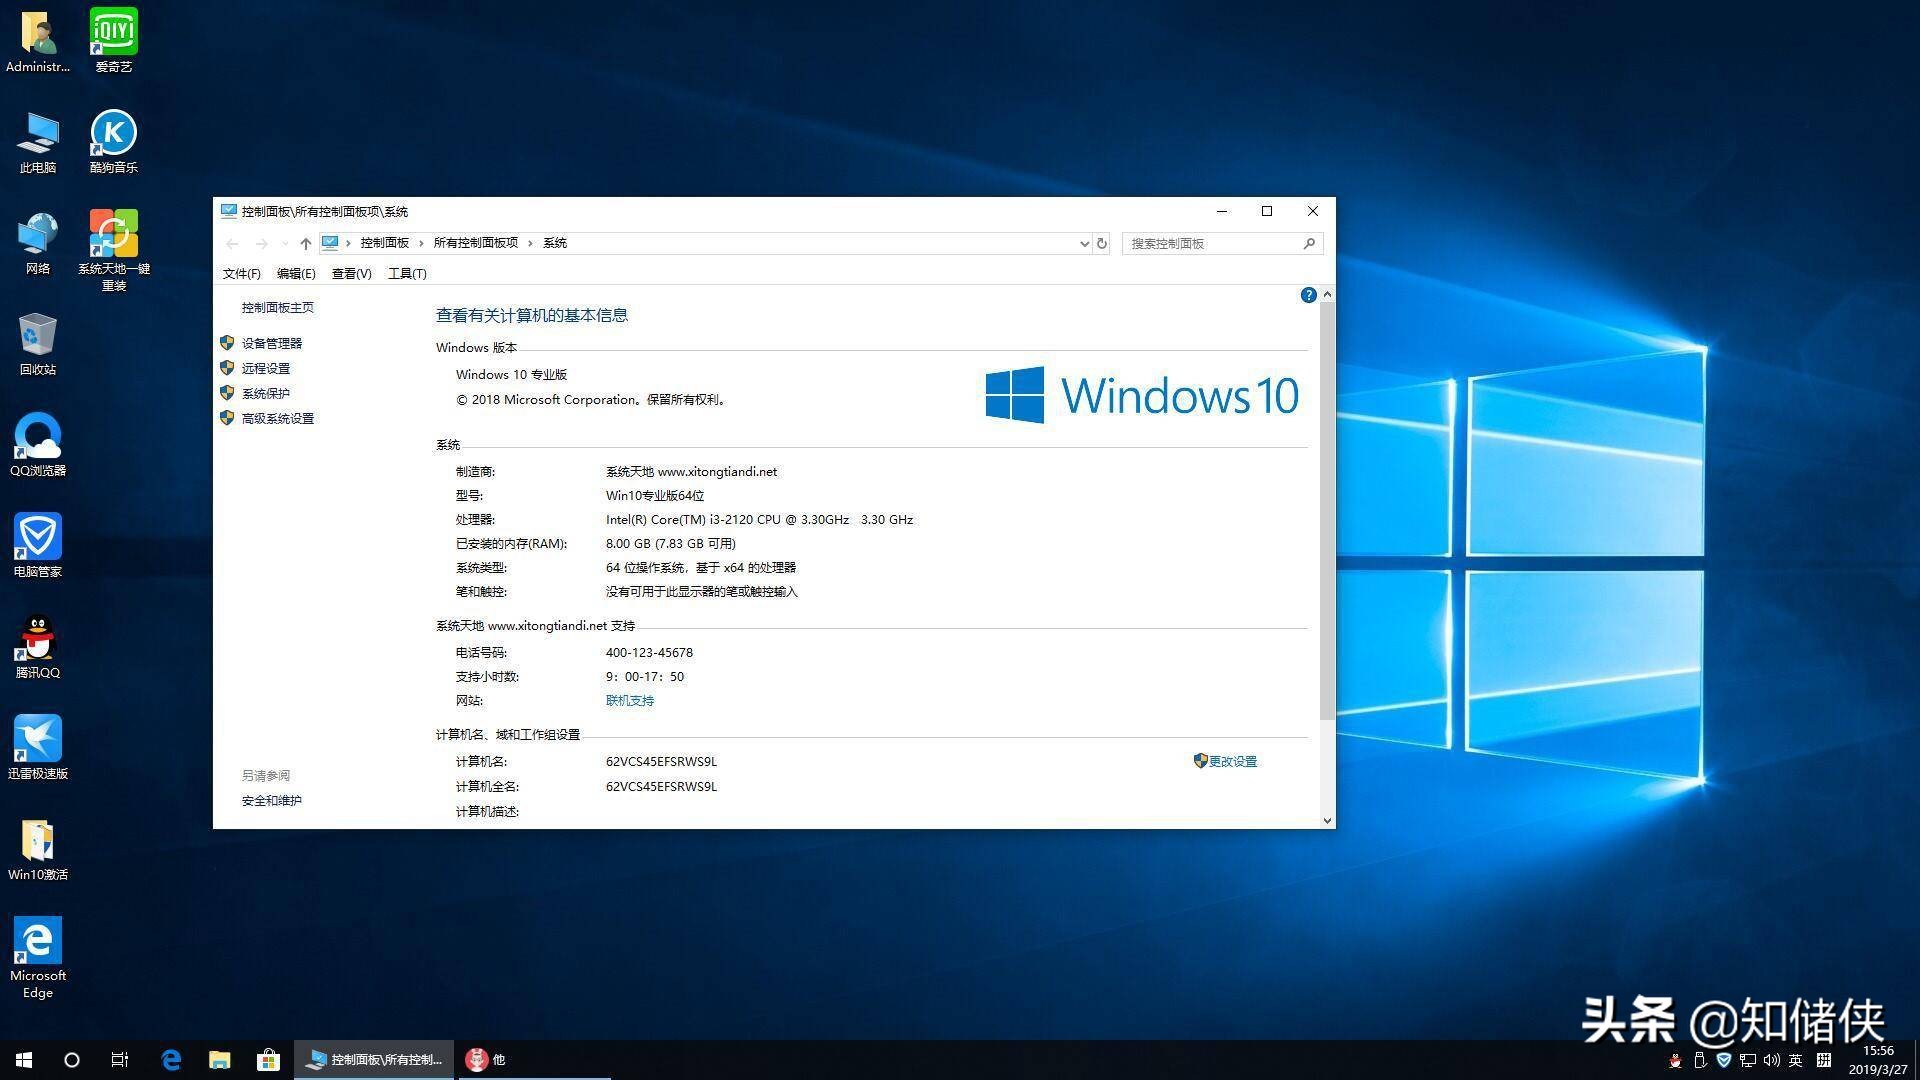Open the 文件(F) menu
Image resolution: width=1920 pixels, height=1080 pixels.
pos(241,273)
